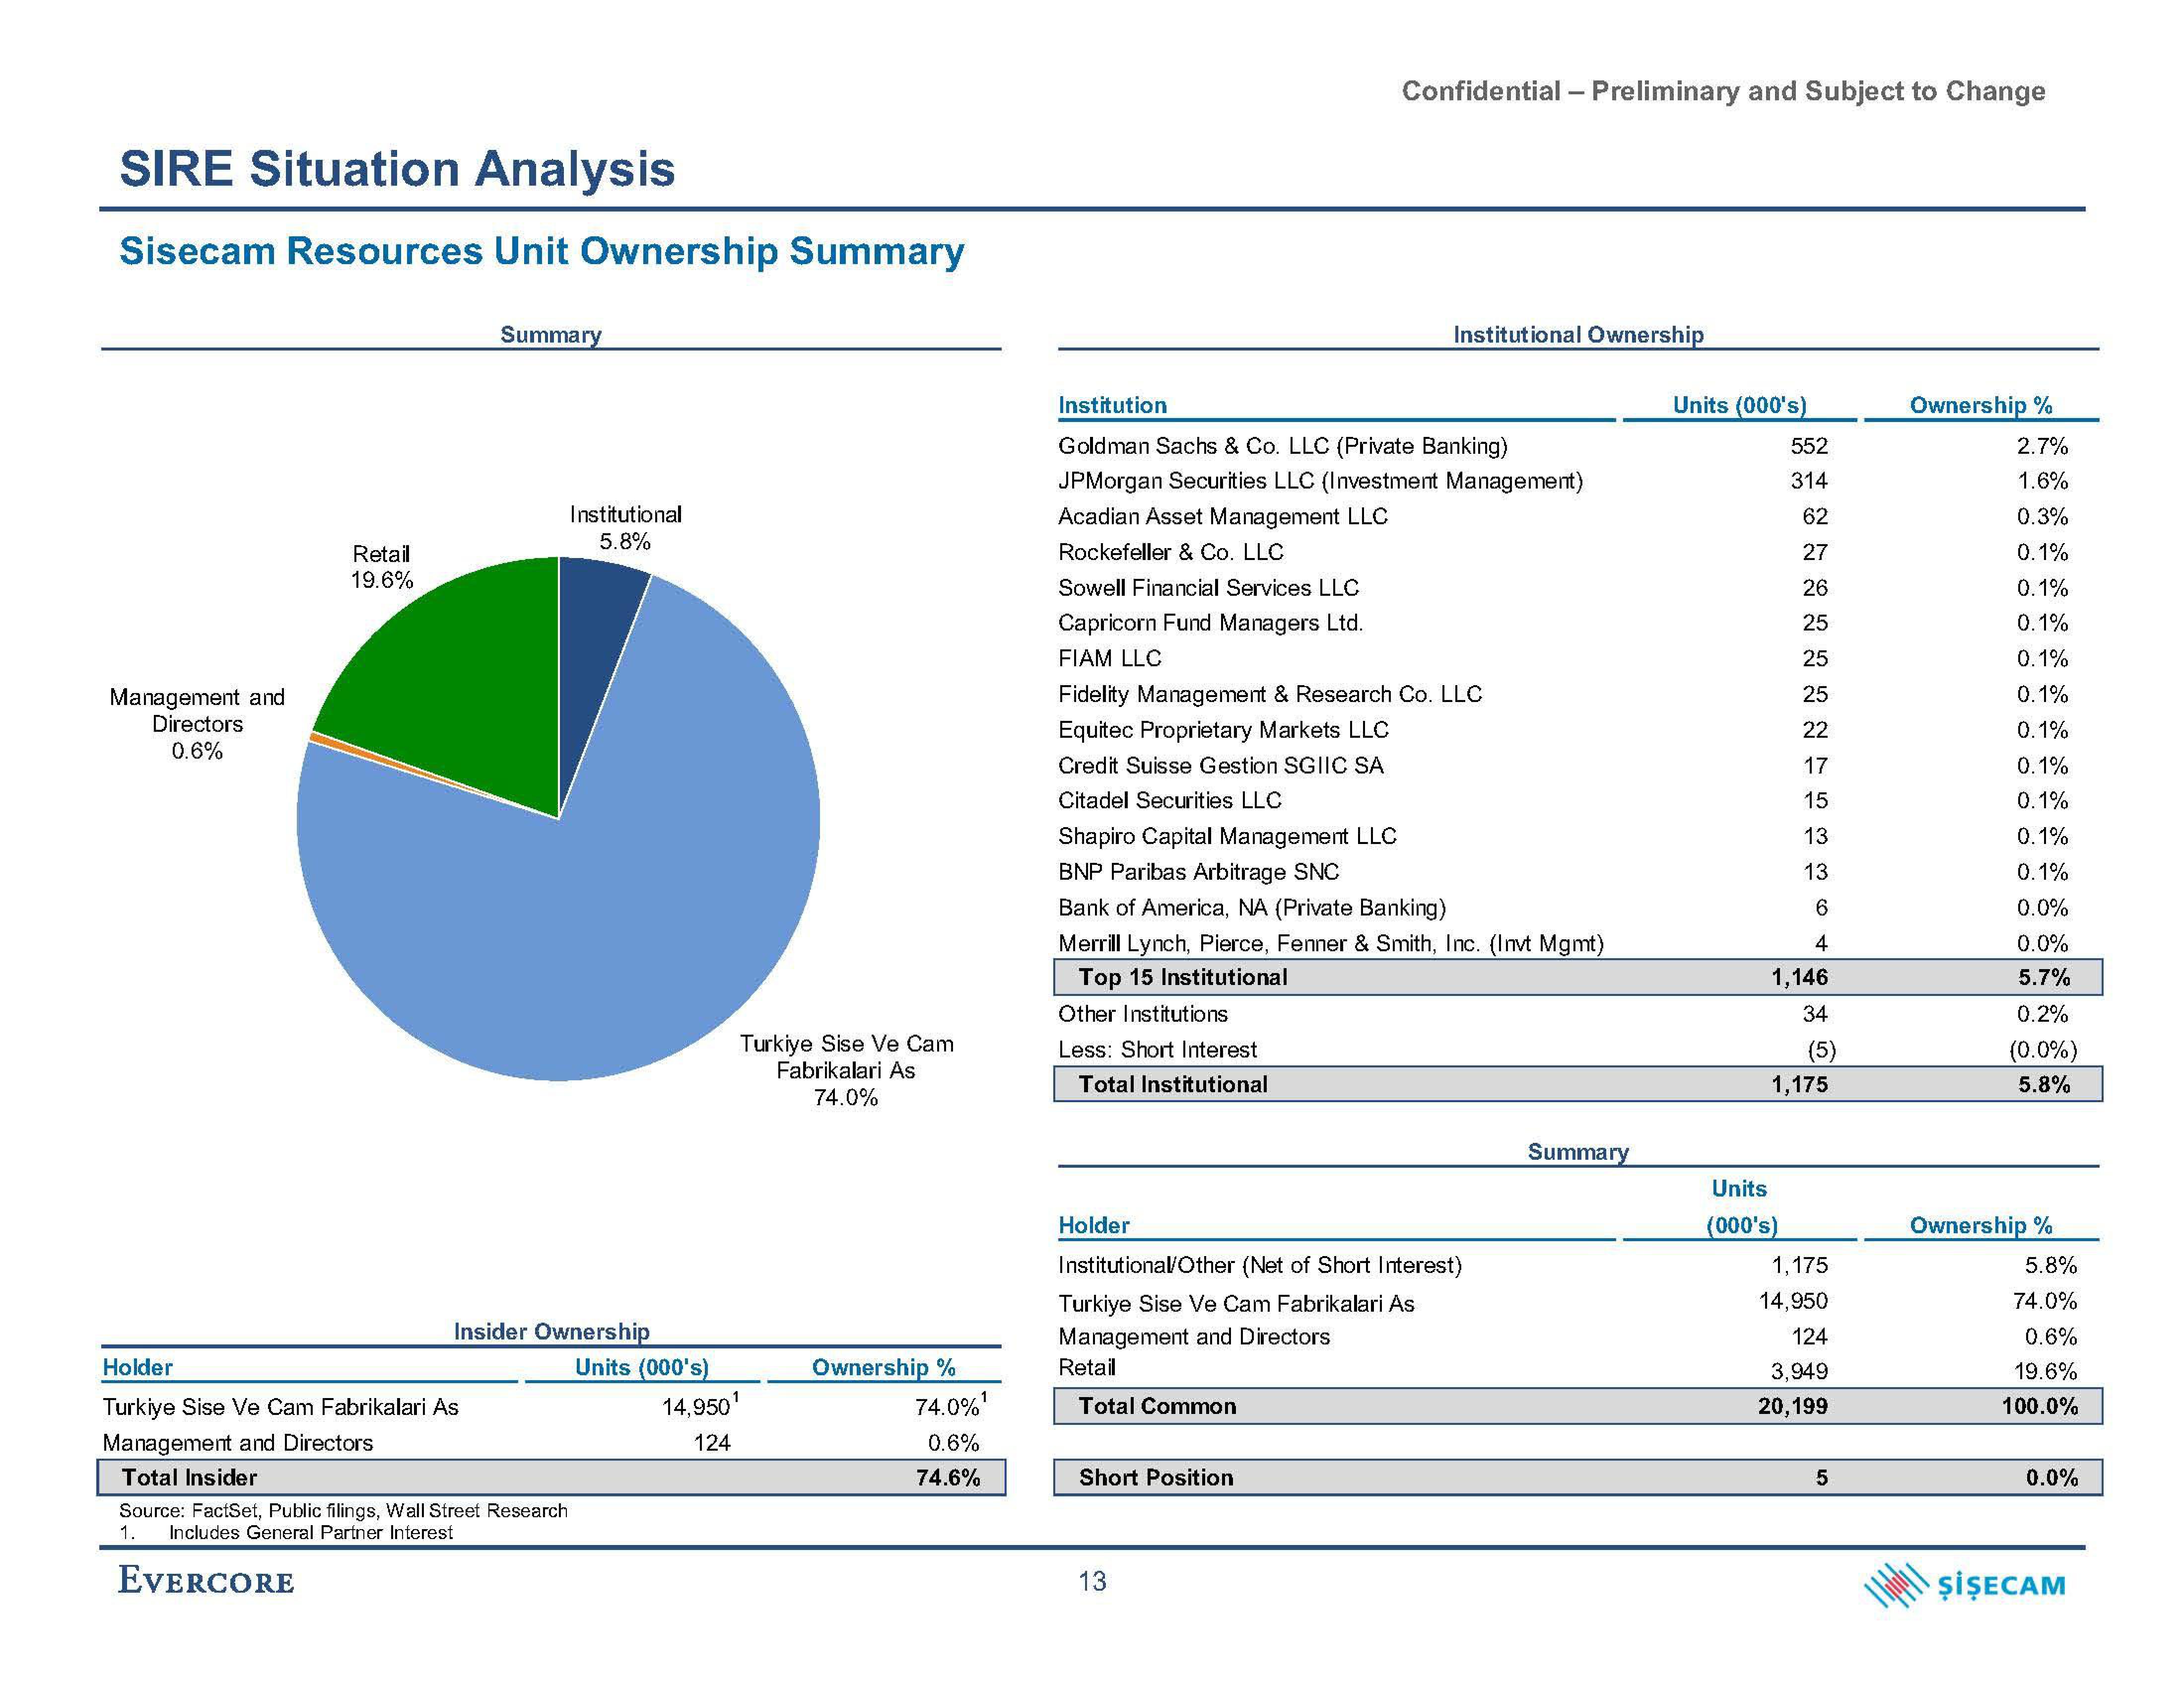
Task: Click the 'Holder' header in Insider Ownership table
Action: point(137,1367)
